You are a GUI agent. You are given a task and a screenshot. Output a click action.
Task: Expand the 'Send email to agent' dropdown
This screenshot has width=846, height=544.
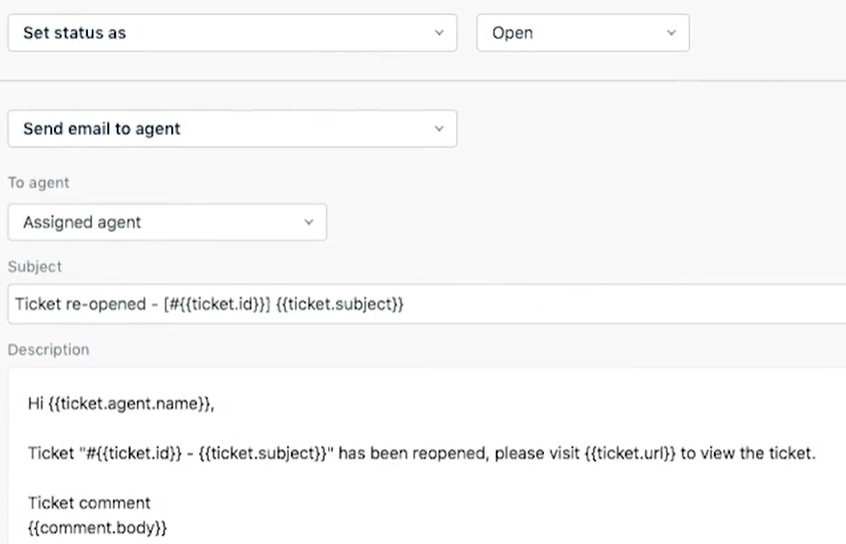click(232, 128)
